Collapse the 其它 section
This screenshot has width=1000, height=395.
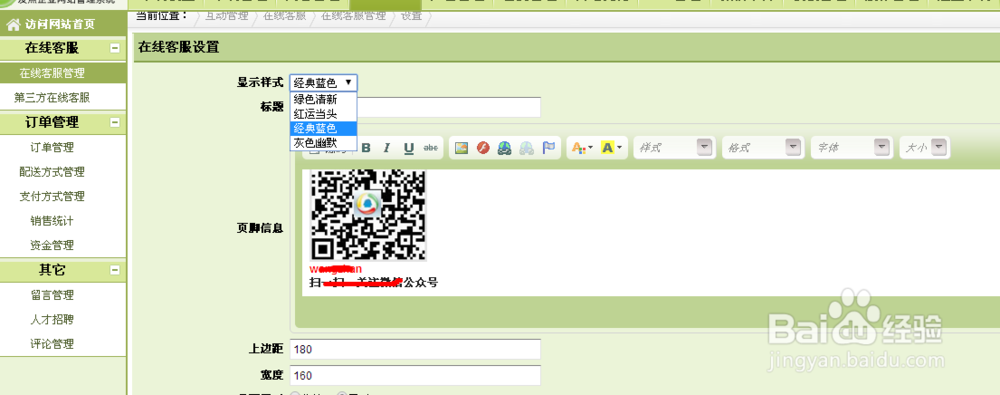[x=115, y=270]
